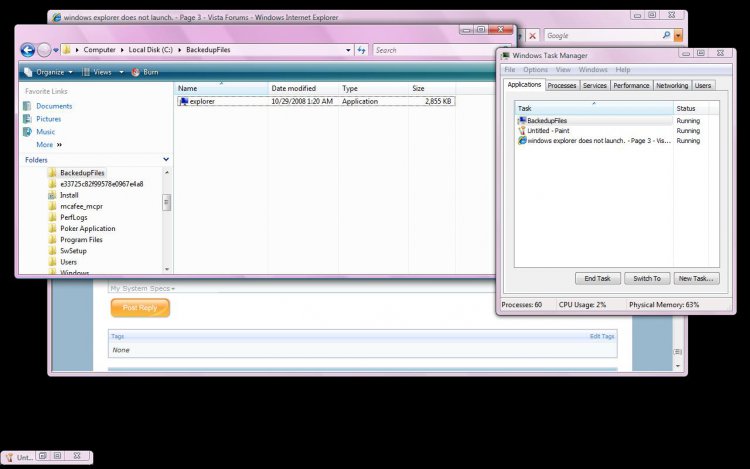Open recent pages dropdown beside Forward arrow
750x469 pixels.
coord(56,50)
